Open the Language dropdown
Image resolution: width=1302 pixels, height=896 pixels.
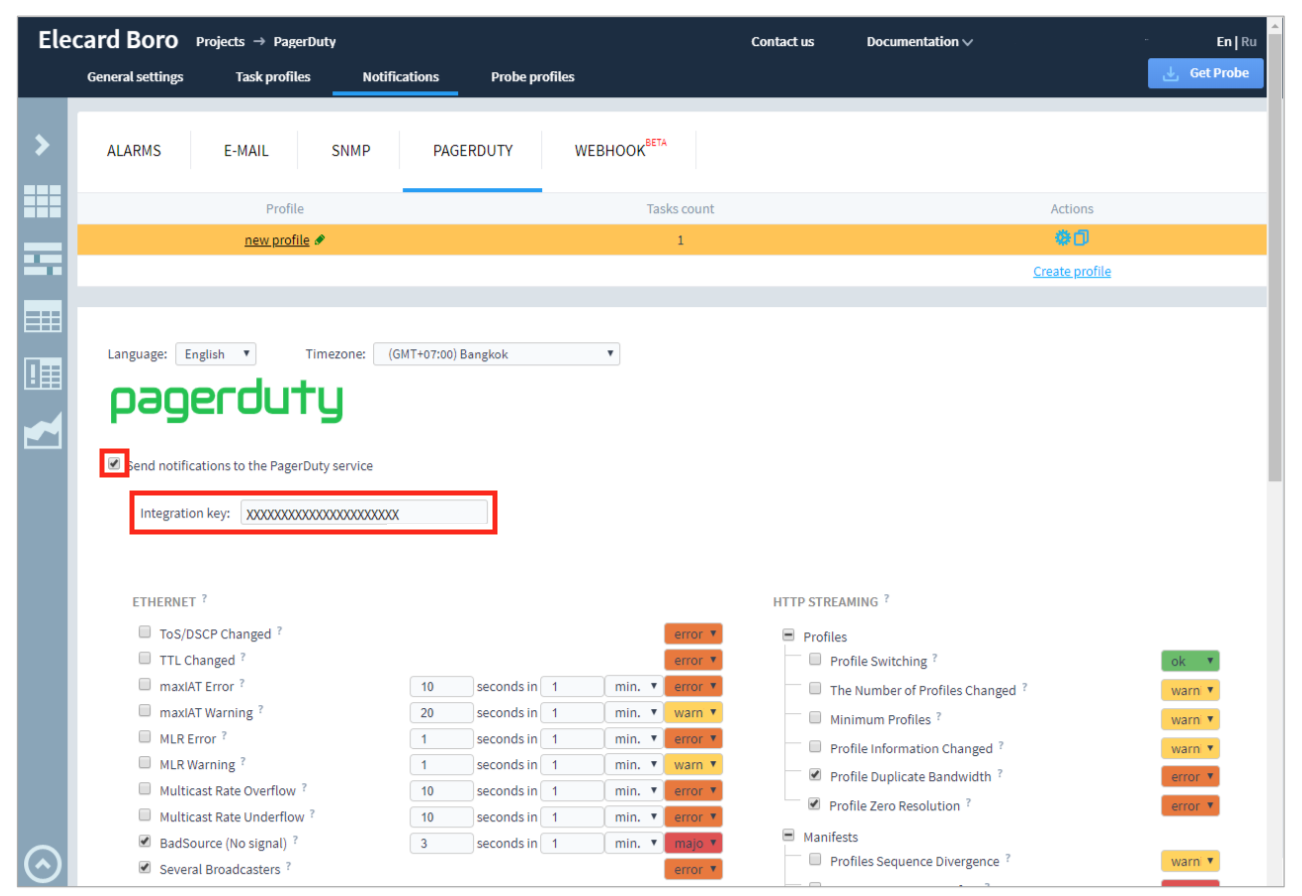[x=215, y=354]
